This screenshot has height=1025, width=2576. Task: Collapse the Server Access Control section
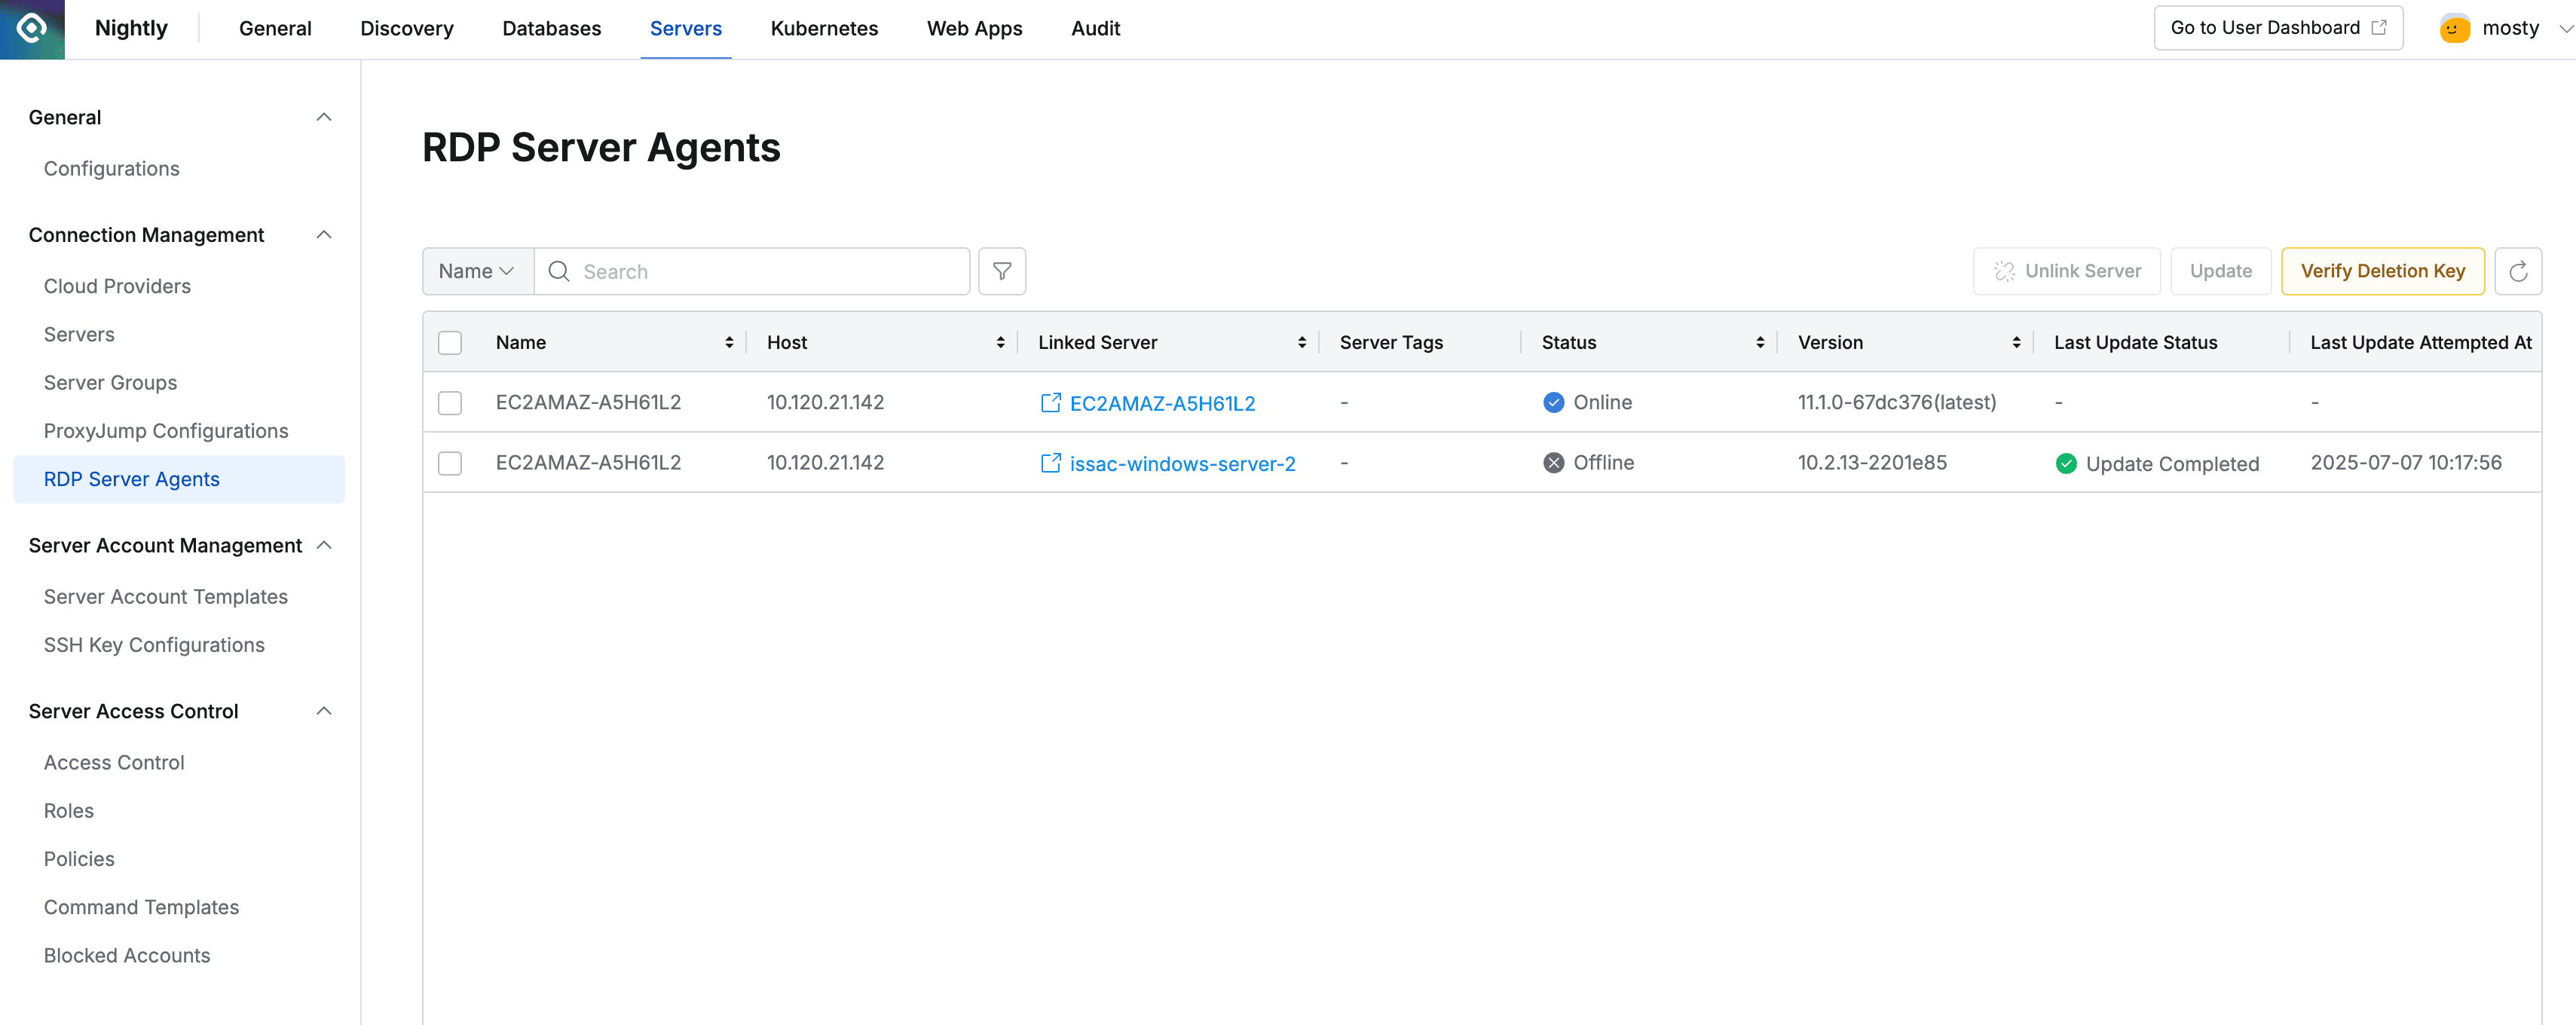tap(323, 711)
